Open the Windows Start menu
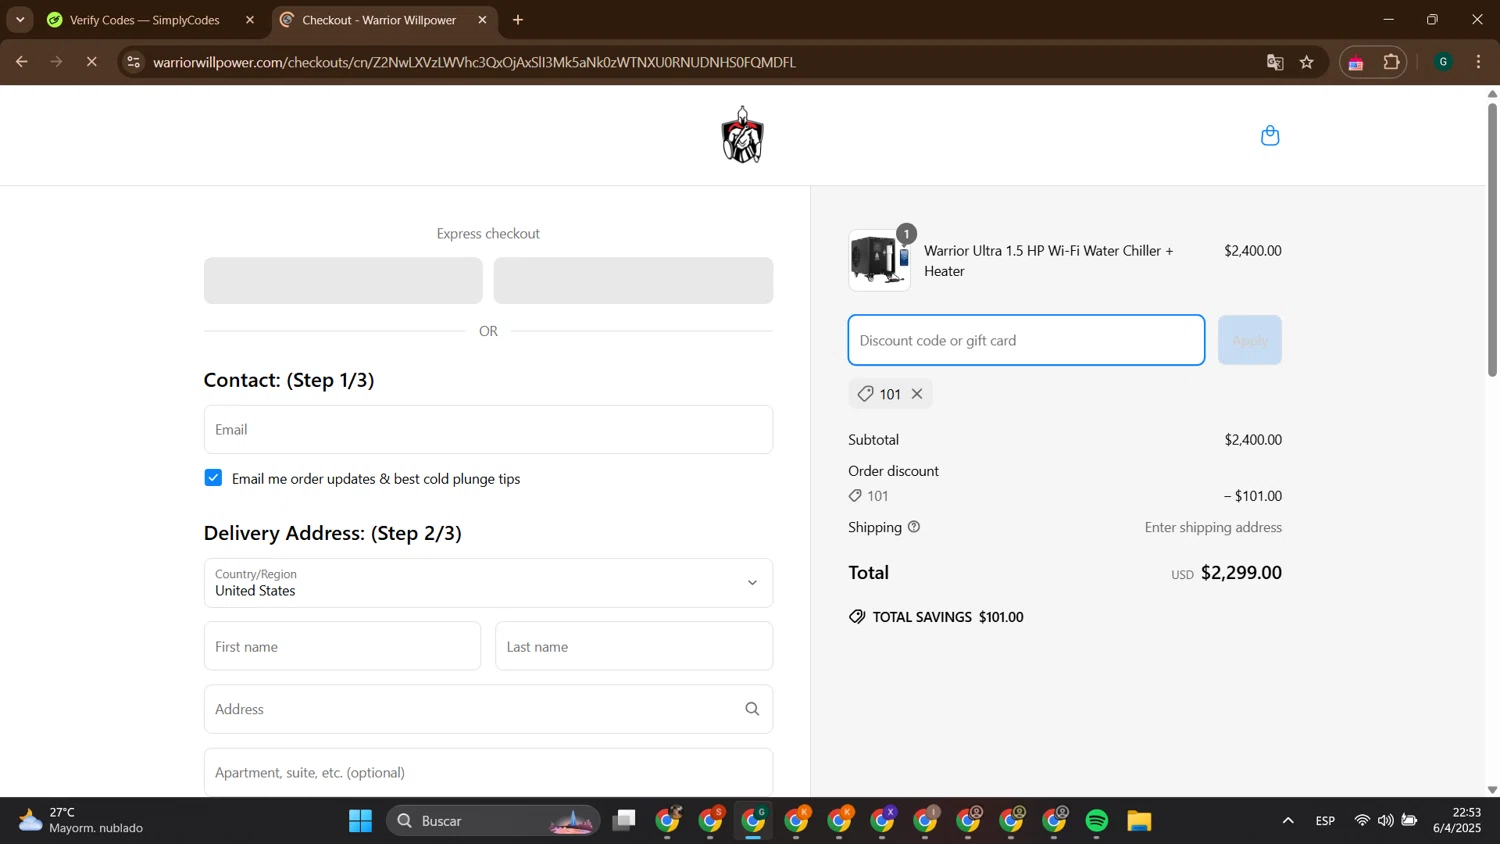The width and height of the screenshot is (1500, 844). [x=360, y=821]
